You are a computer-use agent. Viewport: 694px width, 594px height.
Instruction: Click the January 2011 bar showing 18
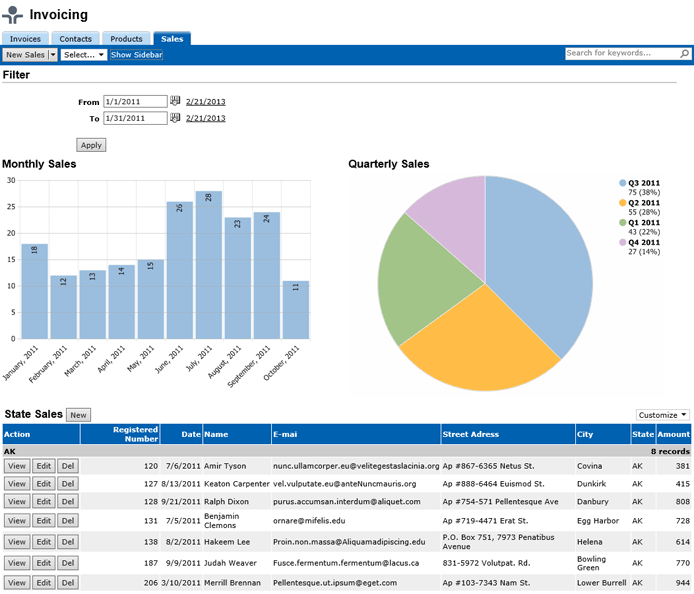tap(35, 291)
